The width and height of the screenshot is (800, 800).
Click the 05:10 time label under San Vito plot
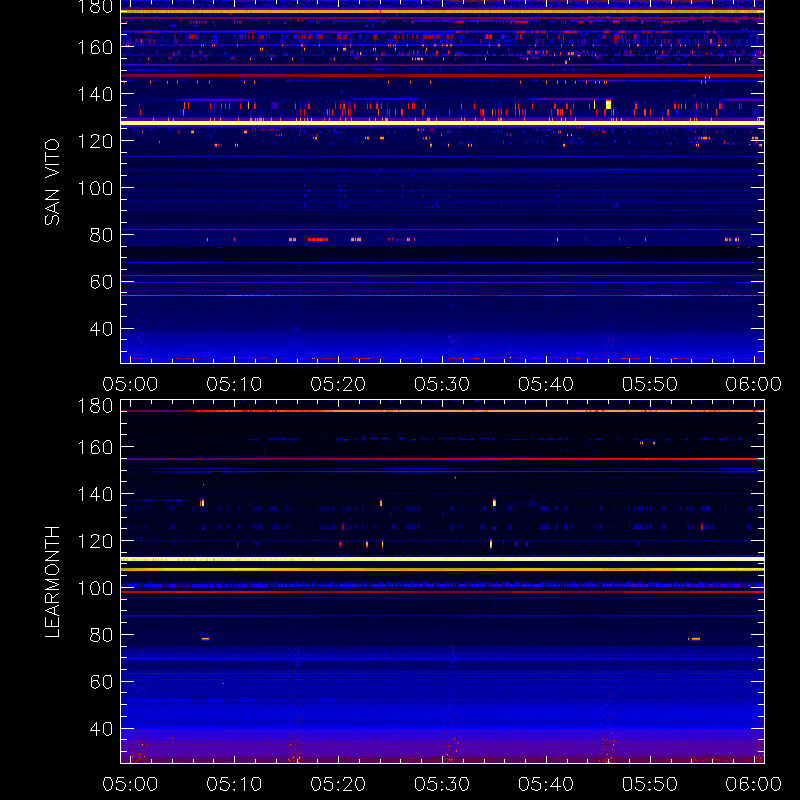coord(234,384)
